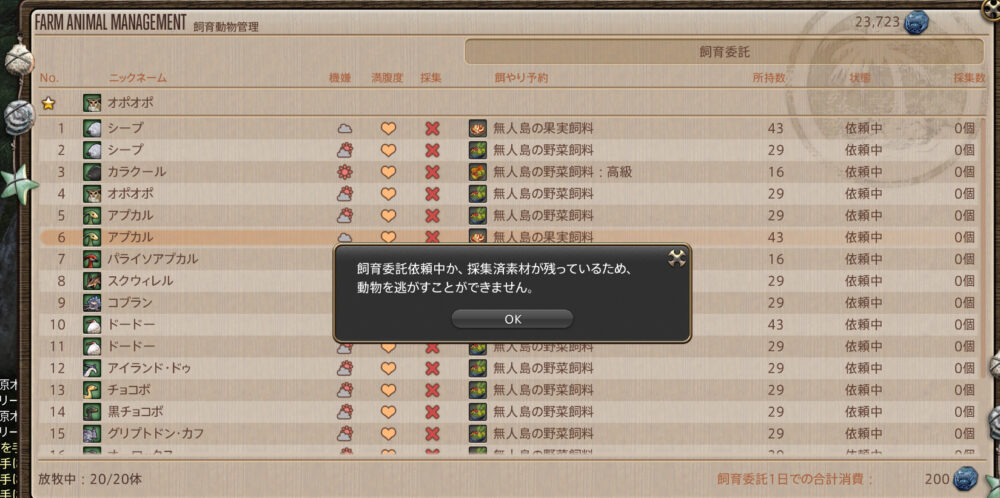Viewport: 1000px width, 498px height.
Task: Close the dialog with the X icon
Action: (x=677, y=258)
